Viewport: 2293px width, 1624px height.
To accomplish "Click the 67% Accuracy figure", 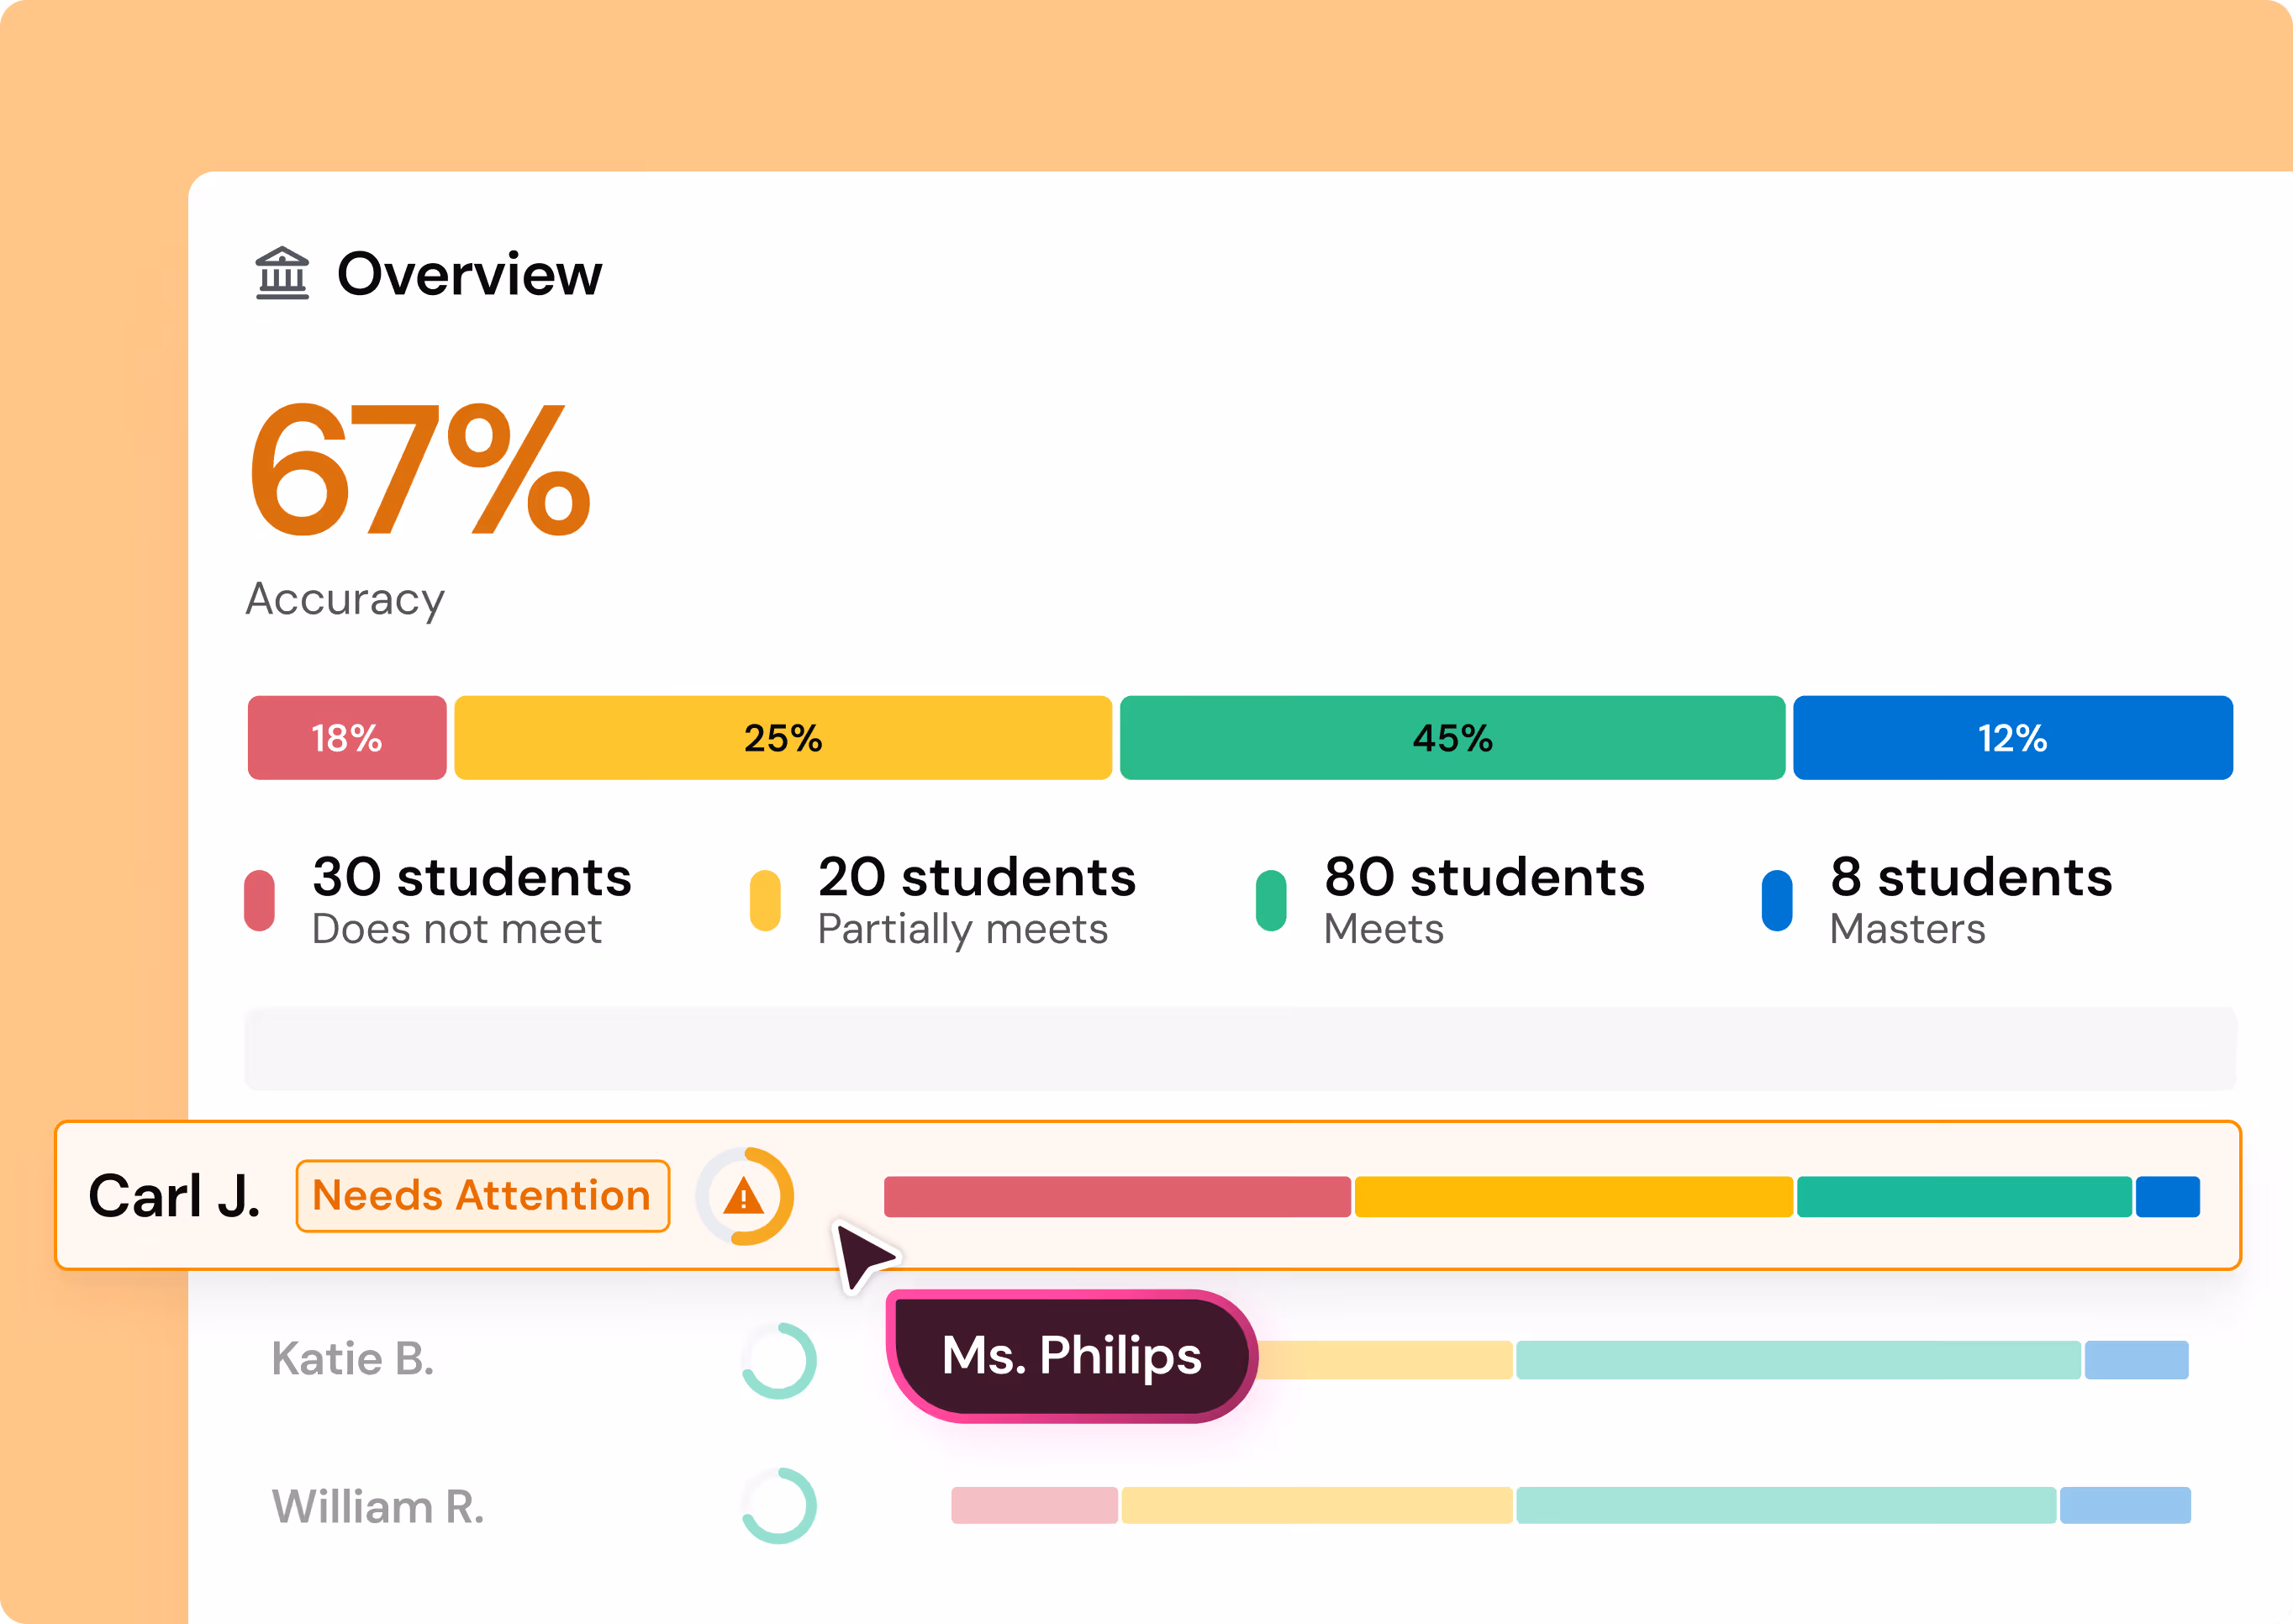I will (420, 470).
